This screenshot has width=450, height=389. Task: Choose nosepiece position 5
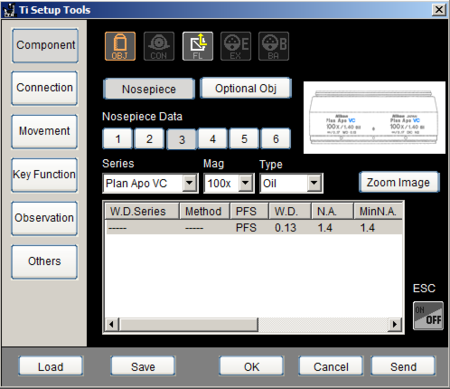(244, 139)
